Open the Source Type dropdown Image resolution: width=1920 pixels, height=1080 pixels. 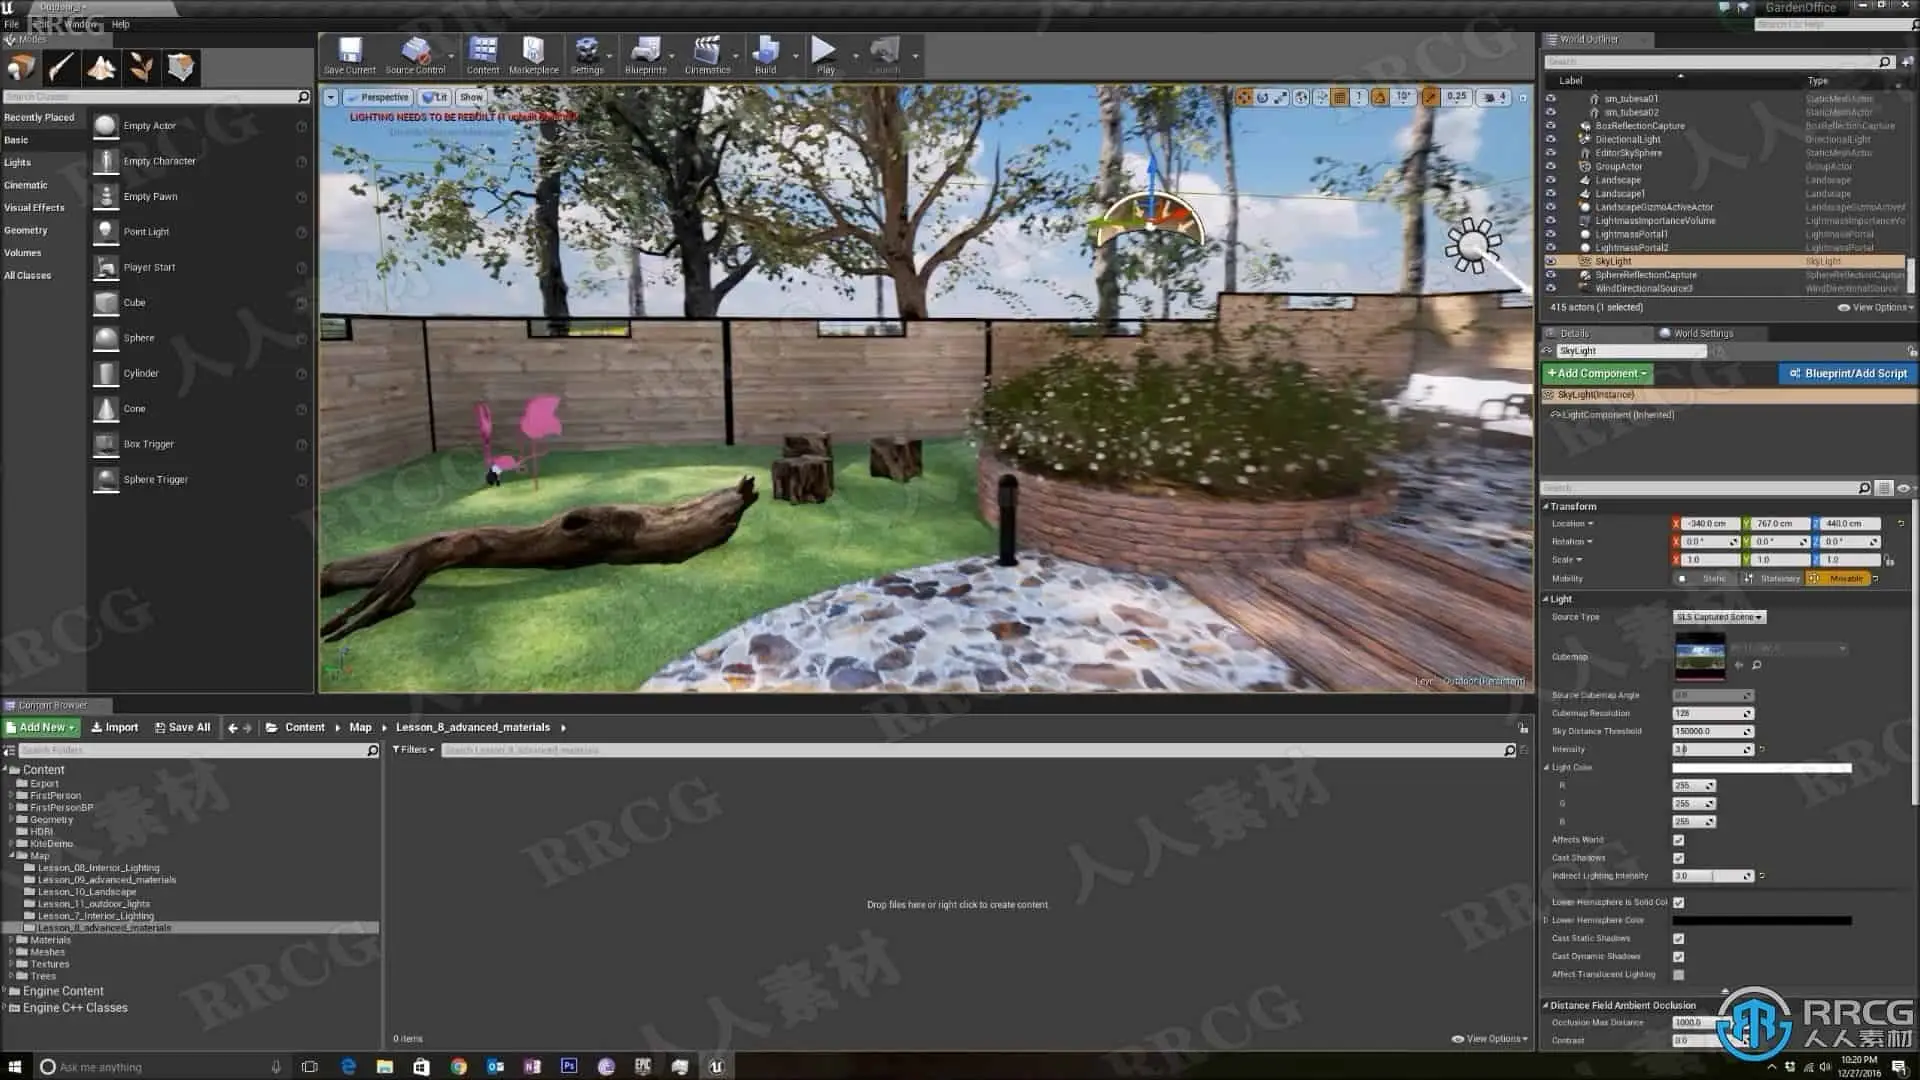1719,617
